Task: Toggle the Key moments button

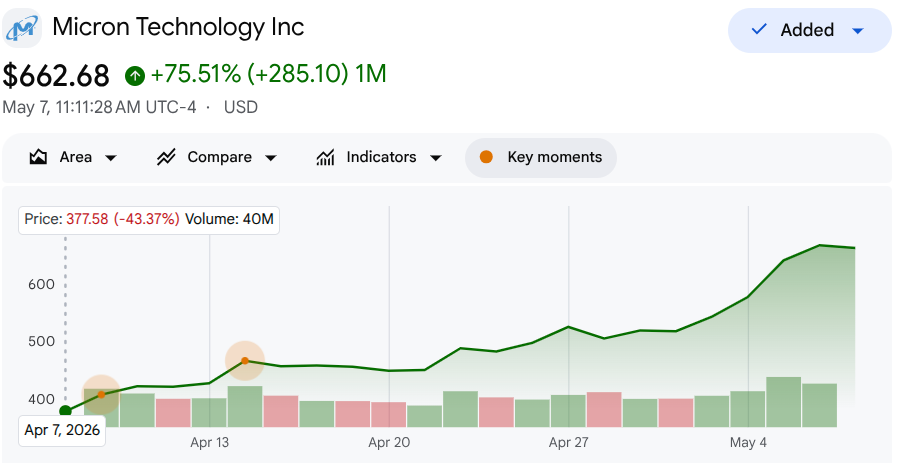Action: pos(541,158)
